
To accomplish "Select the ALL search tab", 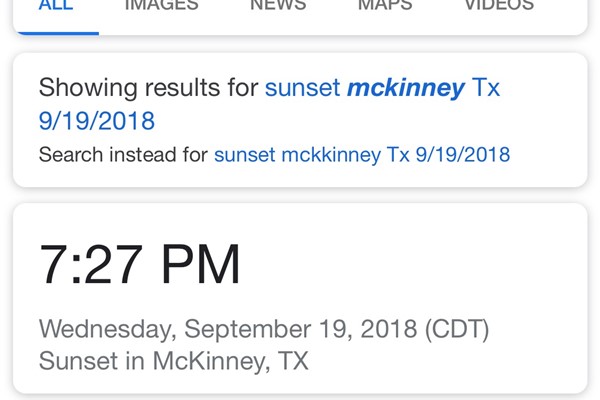I will (55, 5).
